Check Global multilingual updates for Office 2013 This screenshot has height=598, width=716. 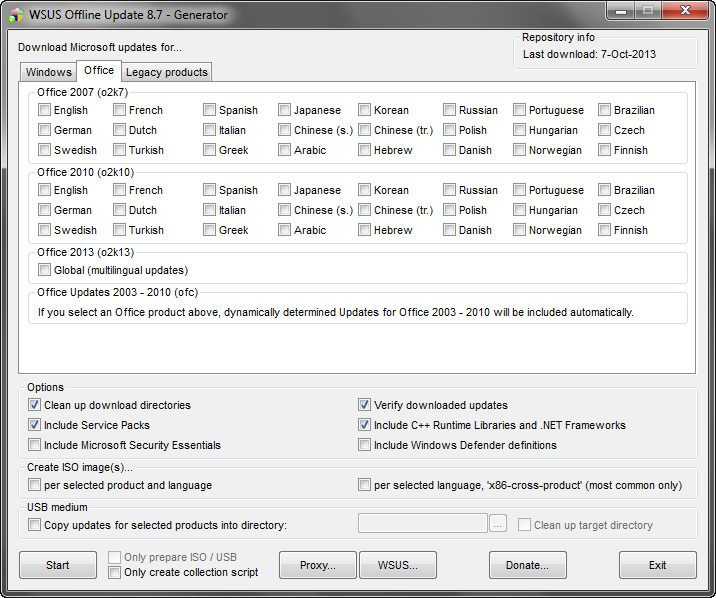[44, 270]
